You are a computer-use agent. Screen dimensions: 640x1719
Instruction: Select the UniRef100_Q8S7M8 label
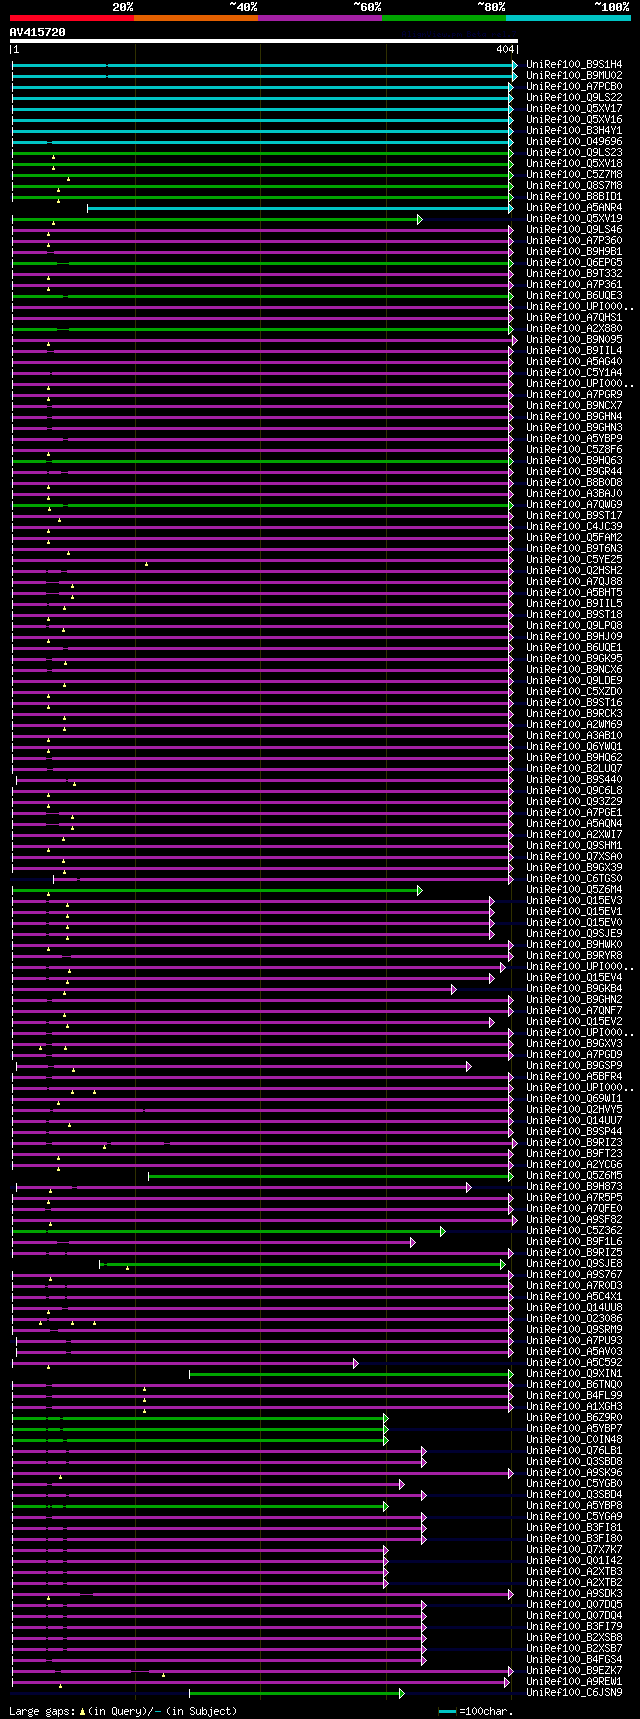574,185
